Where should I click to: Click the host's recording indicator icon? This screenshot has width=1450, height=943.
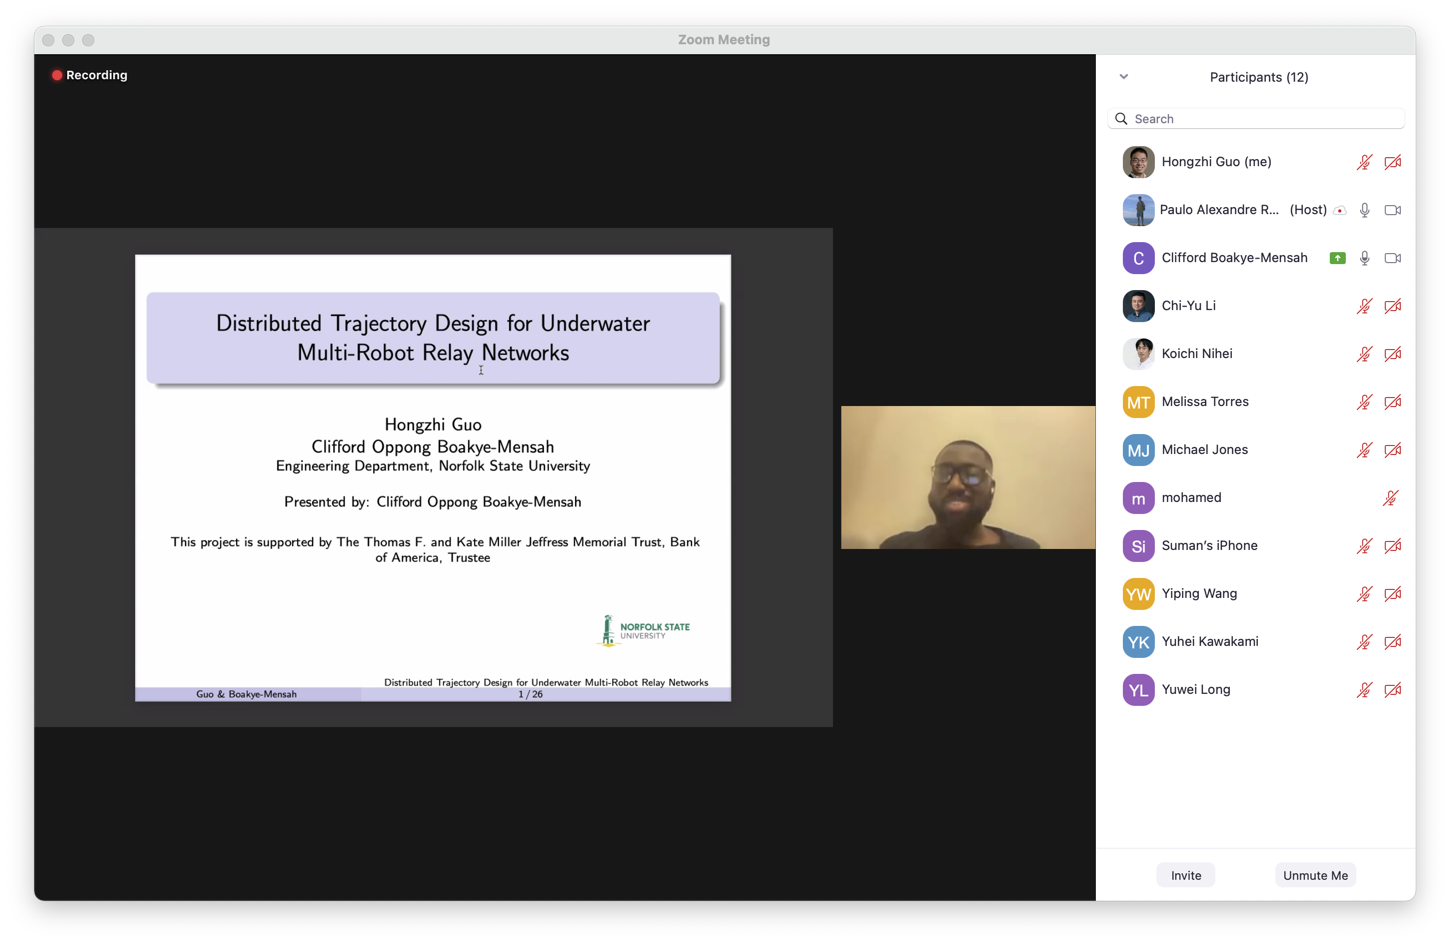click(1340, 210)
